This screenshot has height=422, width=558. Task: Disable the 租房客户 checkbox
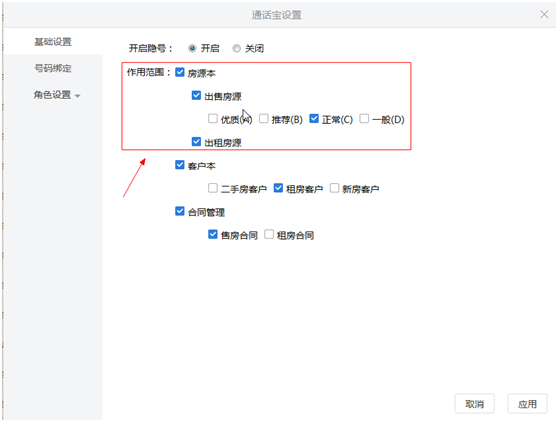278,188
